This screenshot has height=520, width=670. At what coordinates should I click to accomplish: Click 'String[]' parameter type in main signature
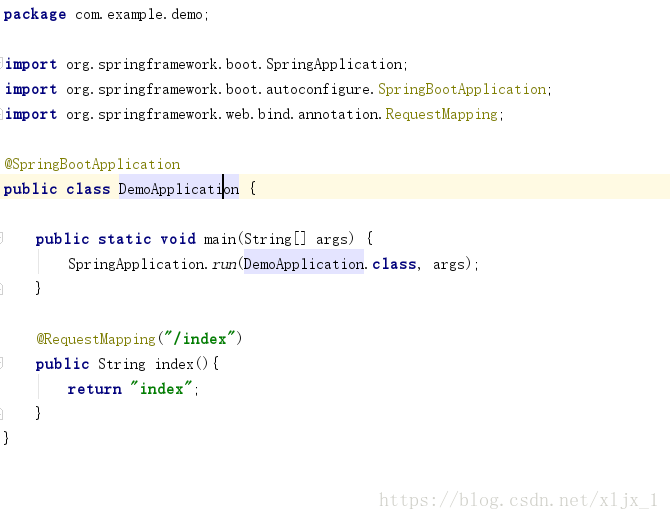pyautogui.click(x=275, y=239)
